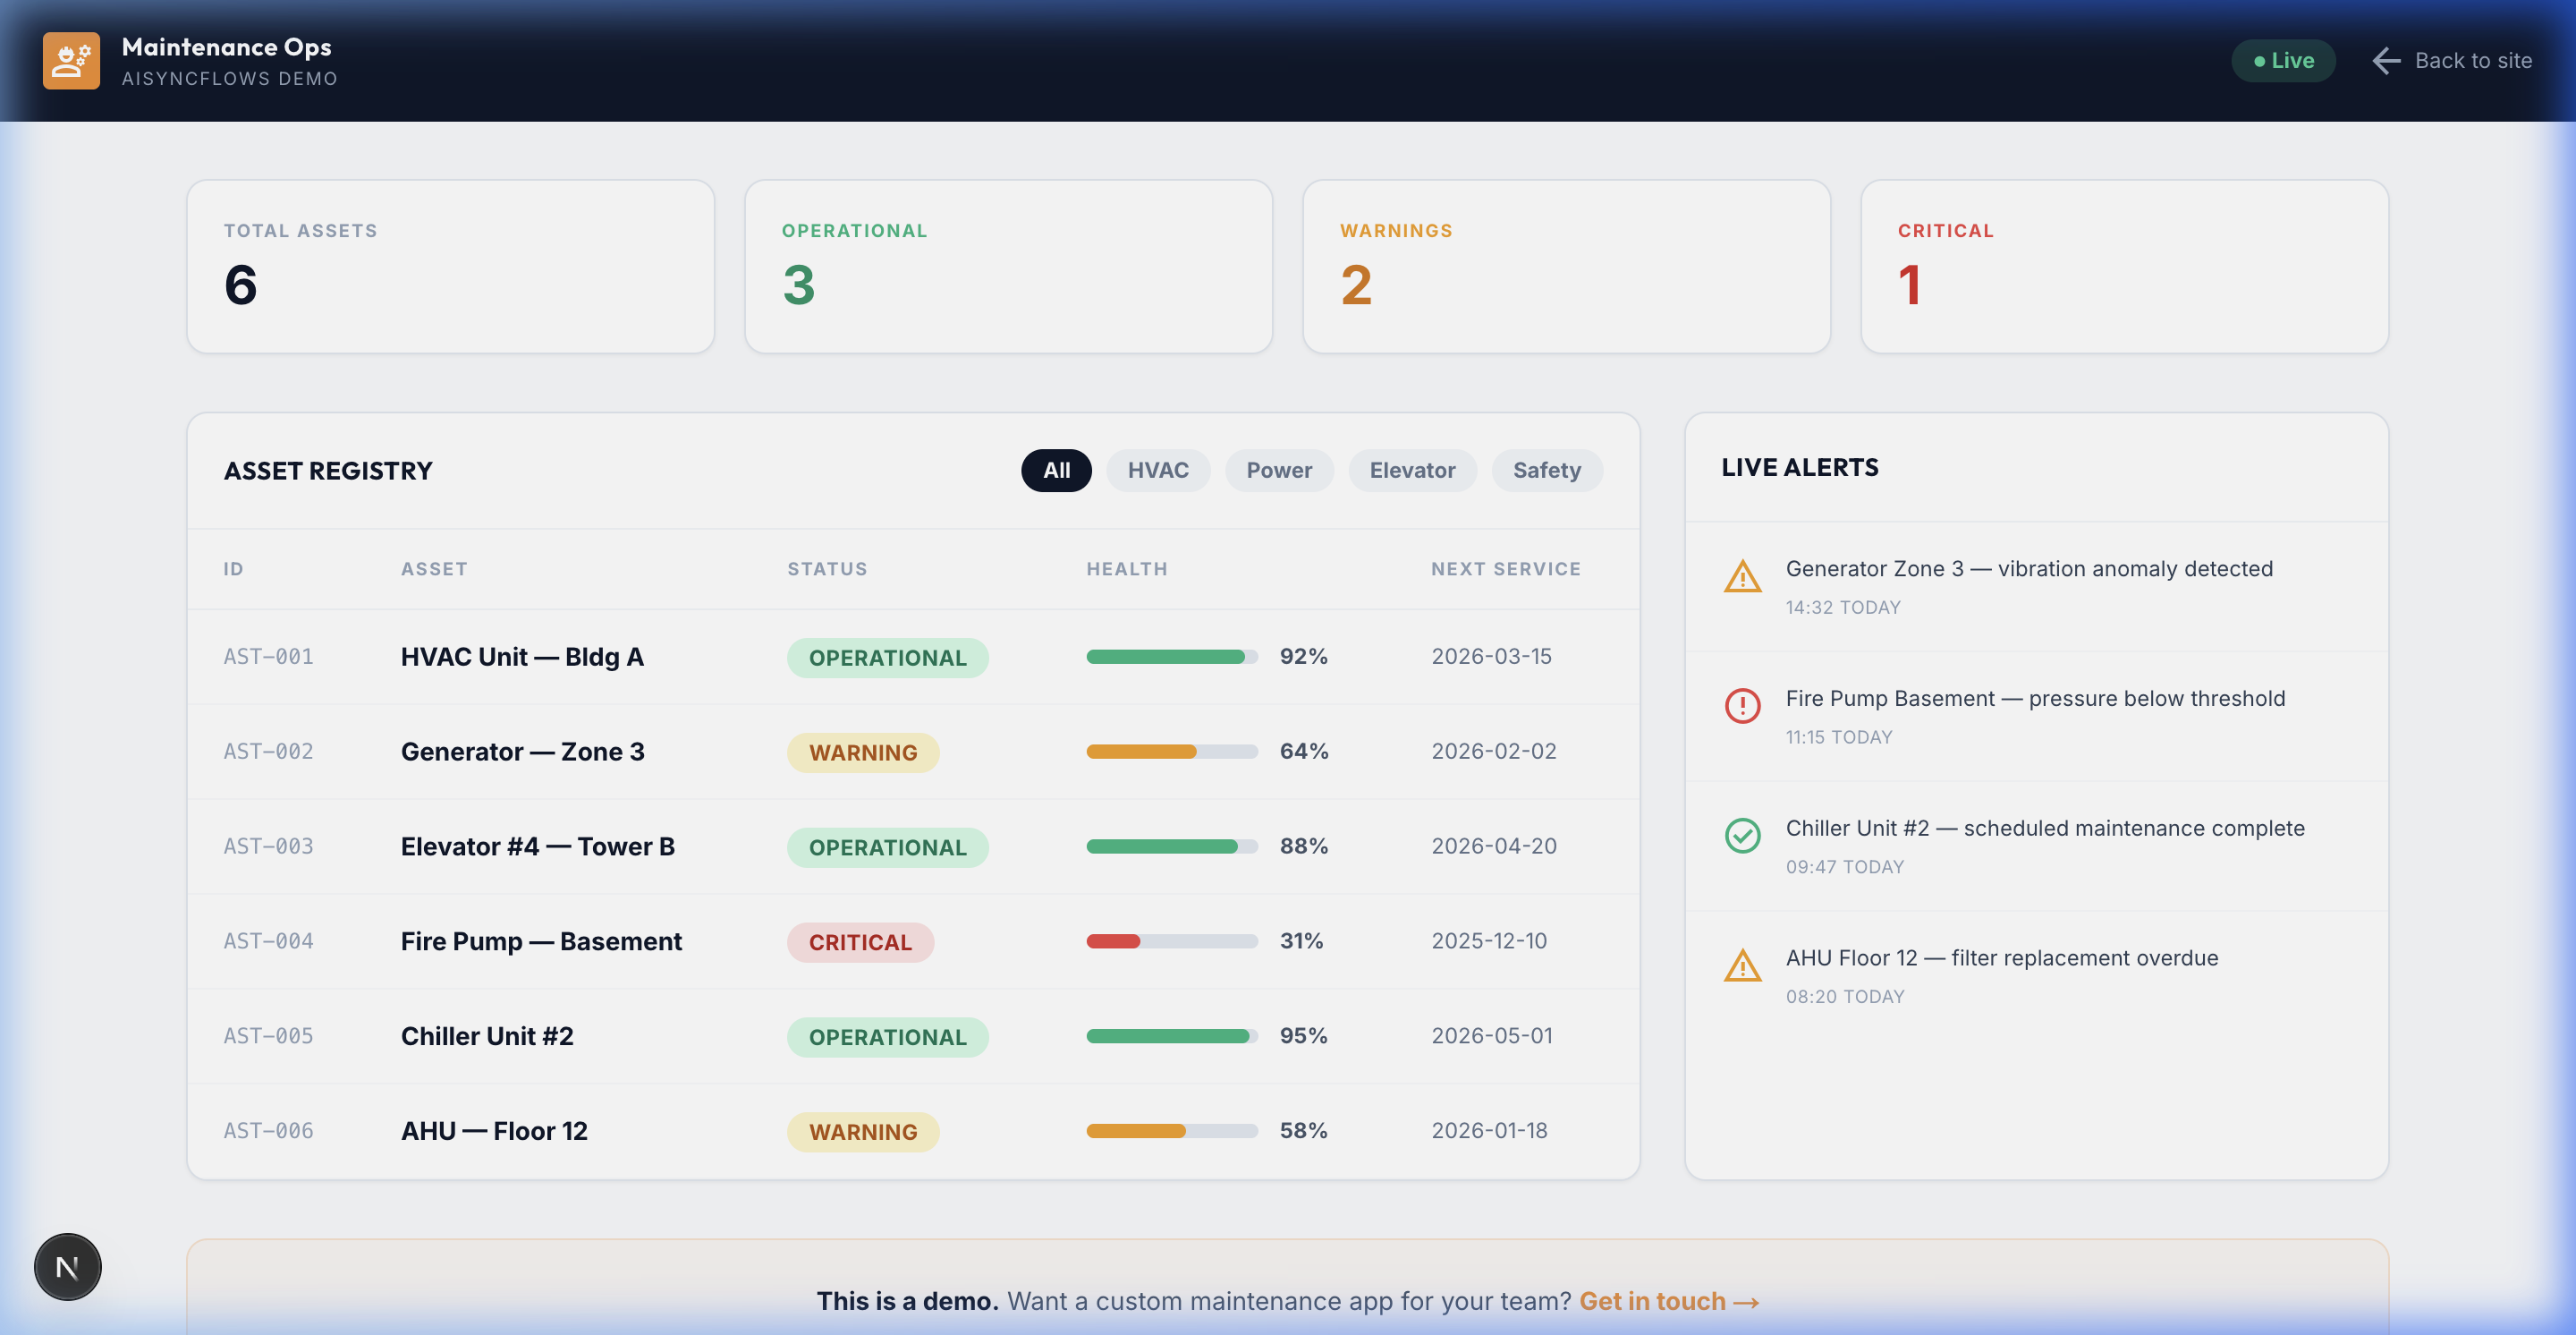Click the All filter pill

[1056, 470]
